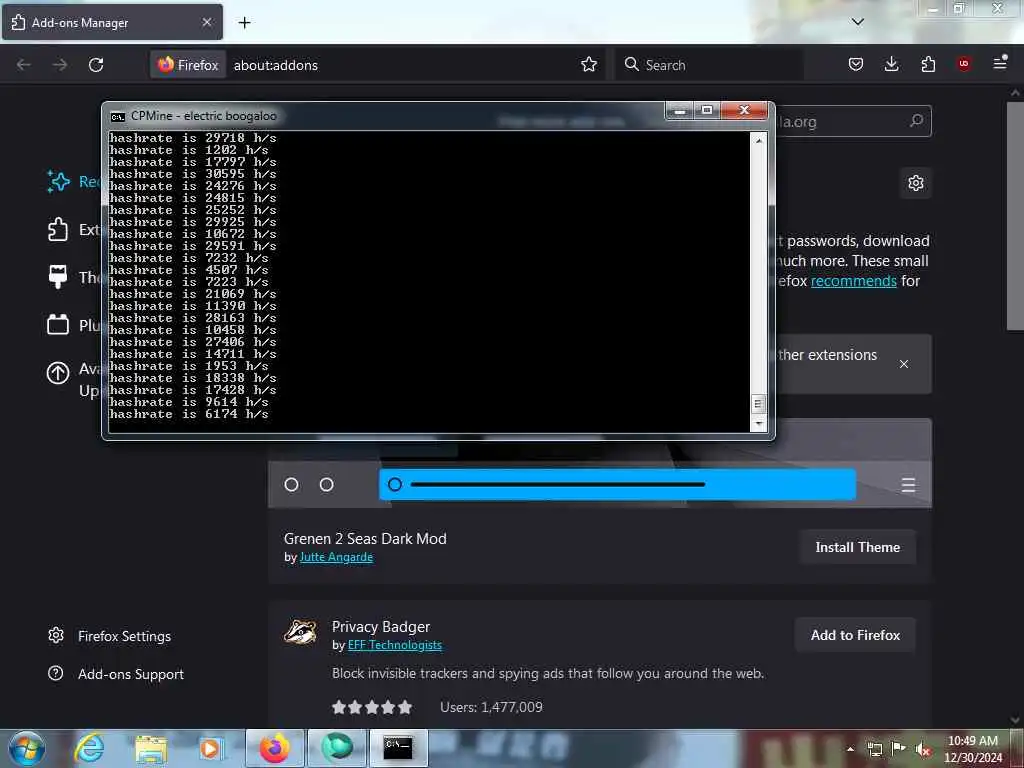
Task: Open the Extensions puzzle-piece toolbar icon
Action: coord(928,64)
